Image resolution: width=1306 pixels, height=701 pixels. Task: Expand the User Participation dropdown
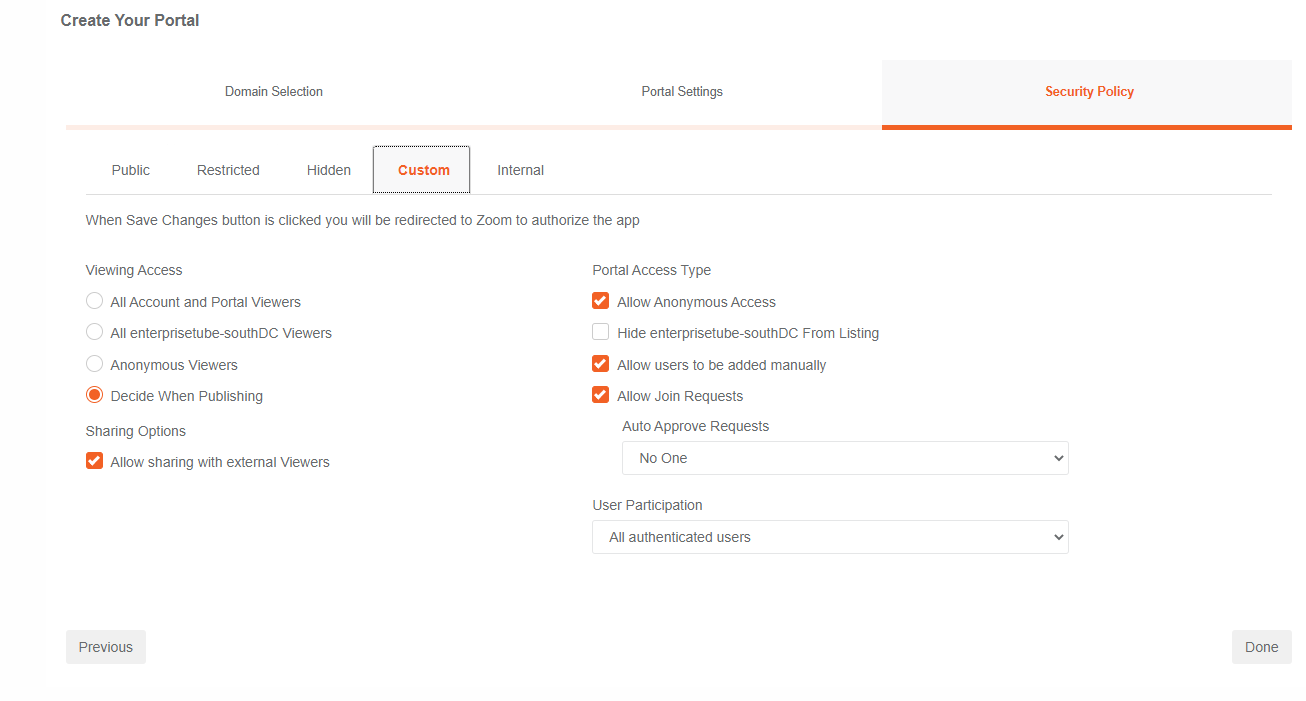(829, 537)
